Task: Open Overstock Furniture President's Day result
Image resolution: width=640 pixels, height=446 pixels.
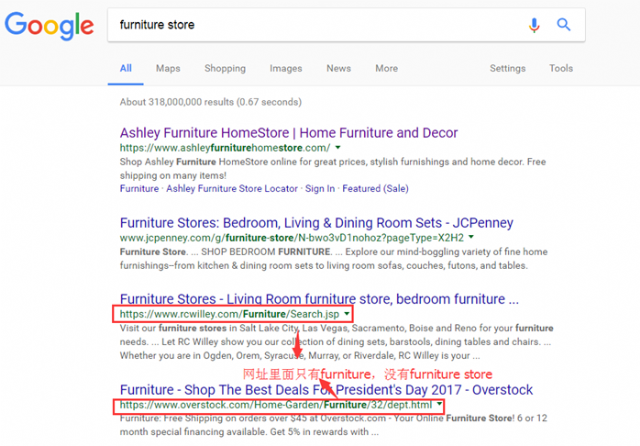Action: (x=326, y=390)
